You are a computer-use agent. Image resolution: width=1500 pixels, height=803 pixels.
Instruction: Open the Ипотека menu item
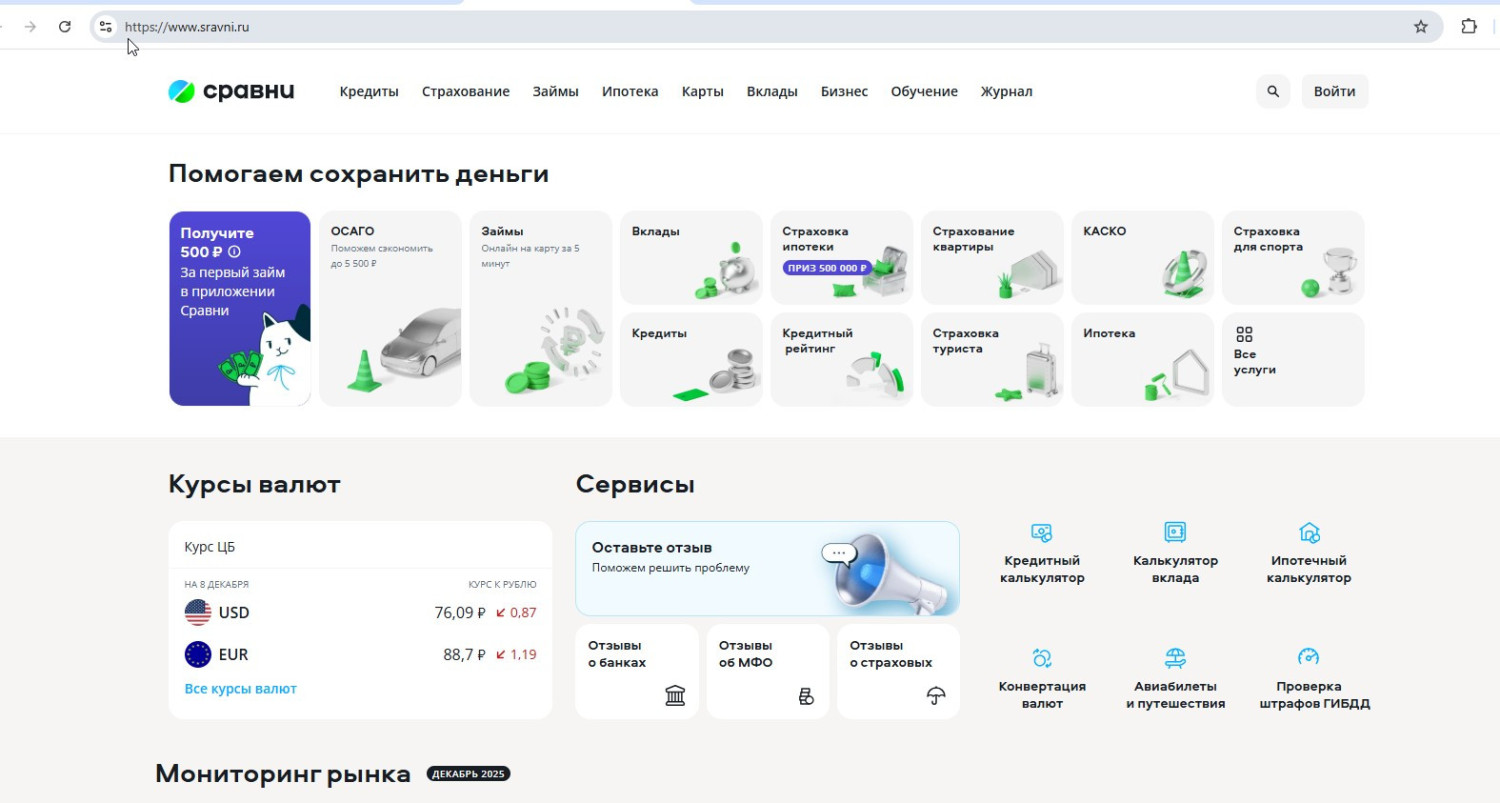[629, 91]
